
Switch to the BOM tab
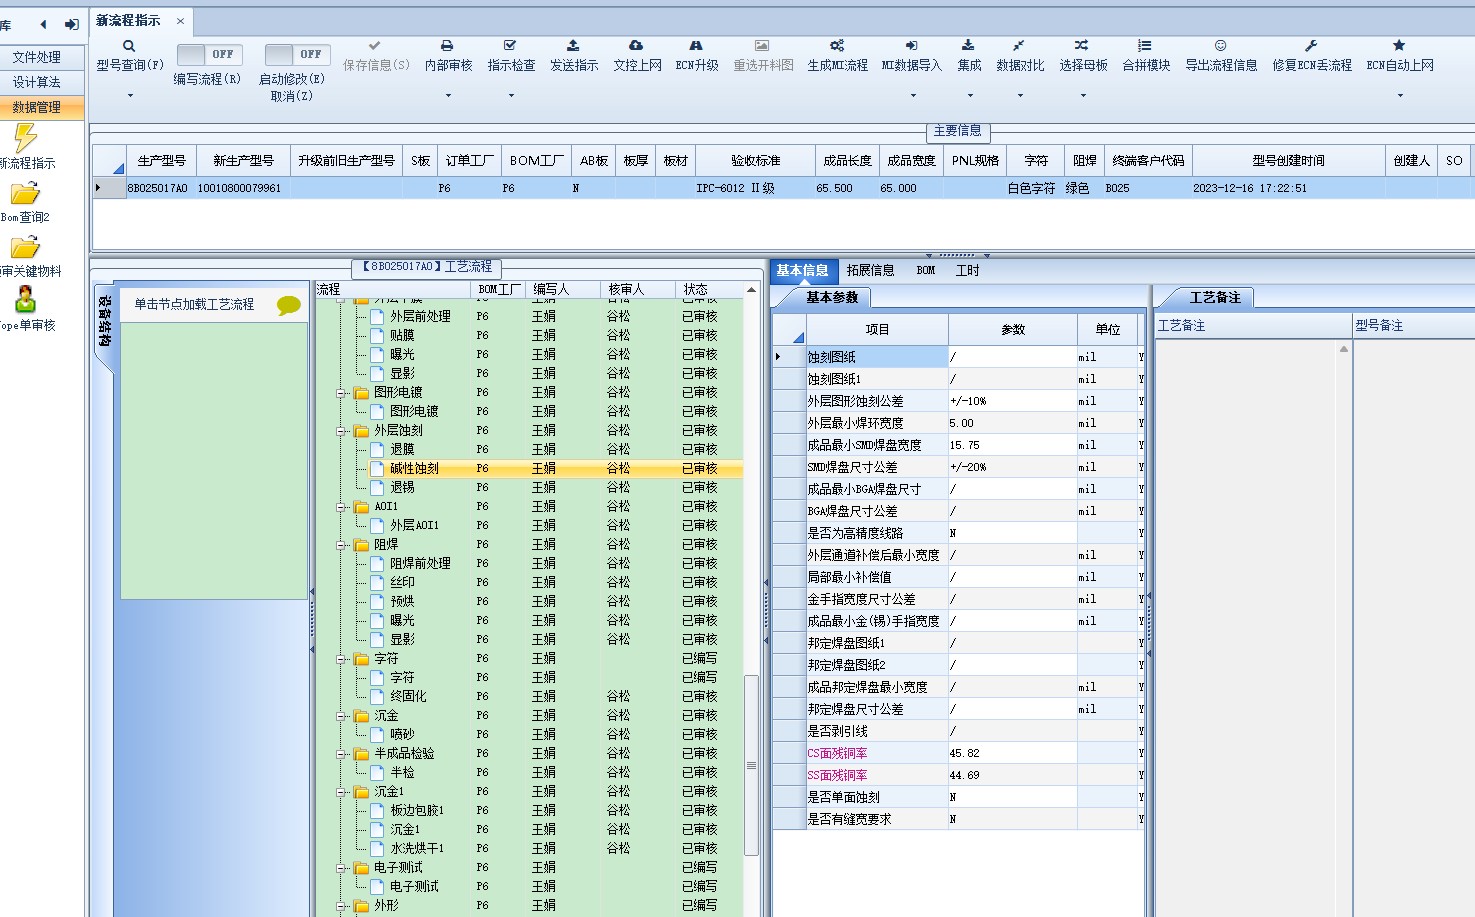coord(926,270)
